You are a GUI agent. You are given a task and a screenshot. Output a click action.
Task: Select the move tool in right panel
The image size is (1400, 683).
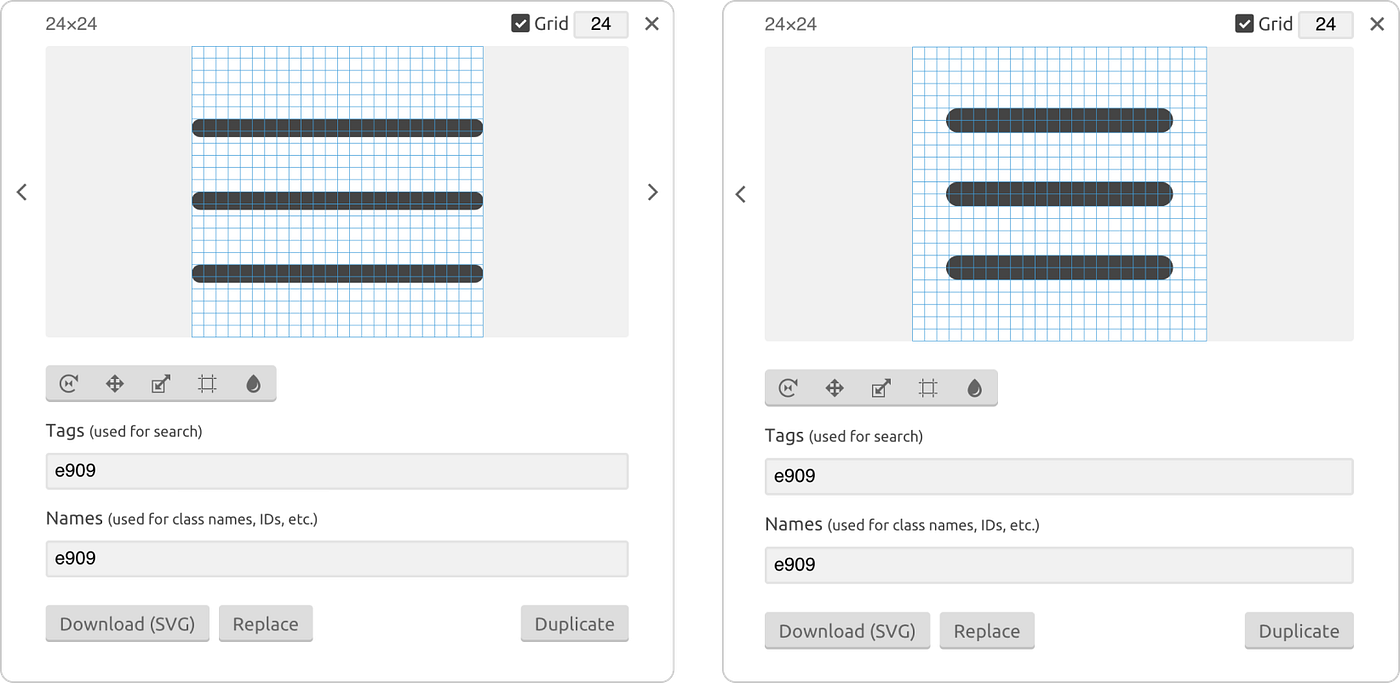coord(835,388)
